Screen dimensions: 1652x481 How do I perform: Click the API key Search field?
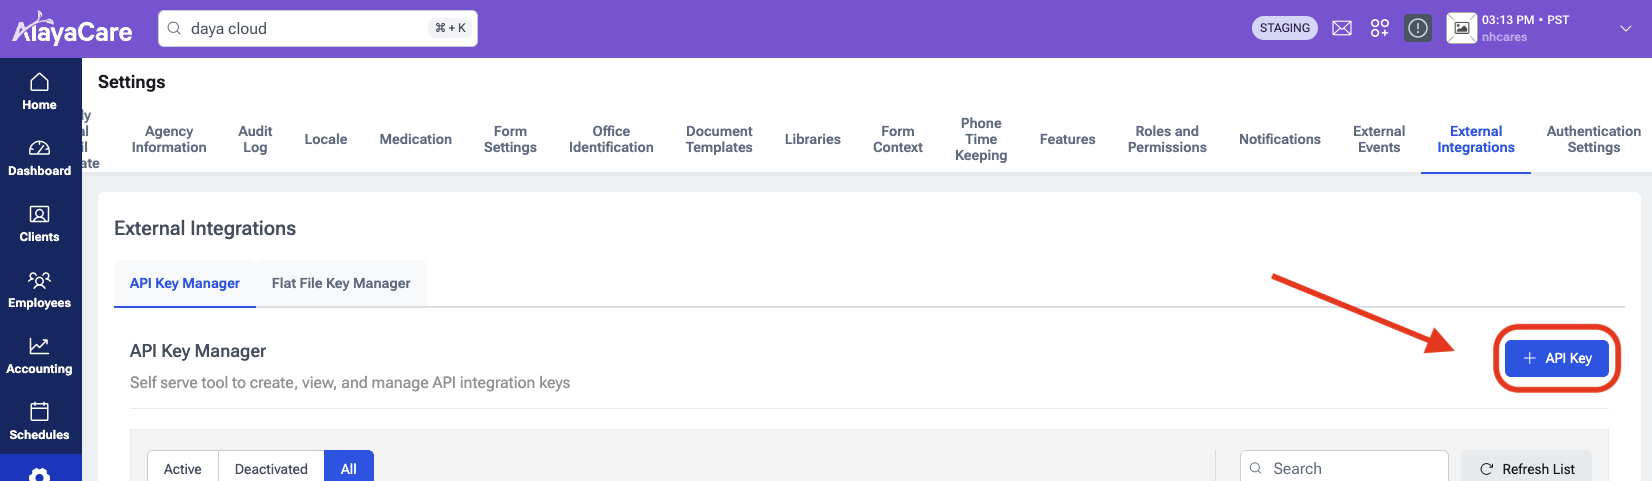click(x=1344, y=468)
